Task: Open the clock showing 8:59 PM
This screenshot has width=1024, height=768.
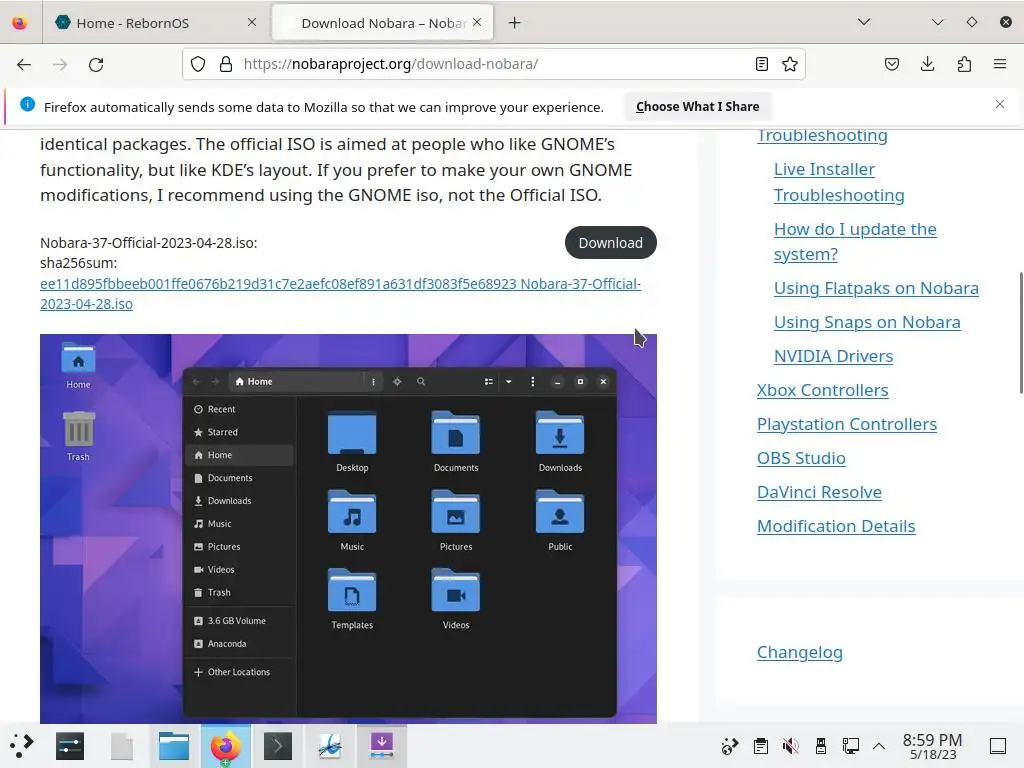Action: click(x=933, y=746)
